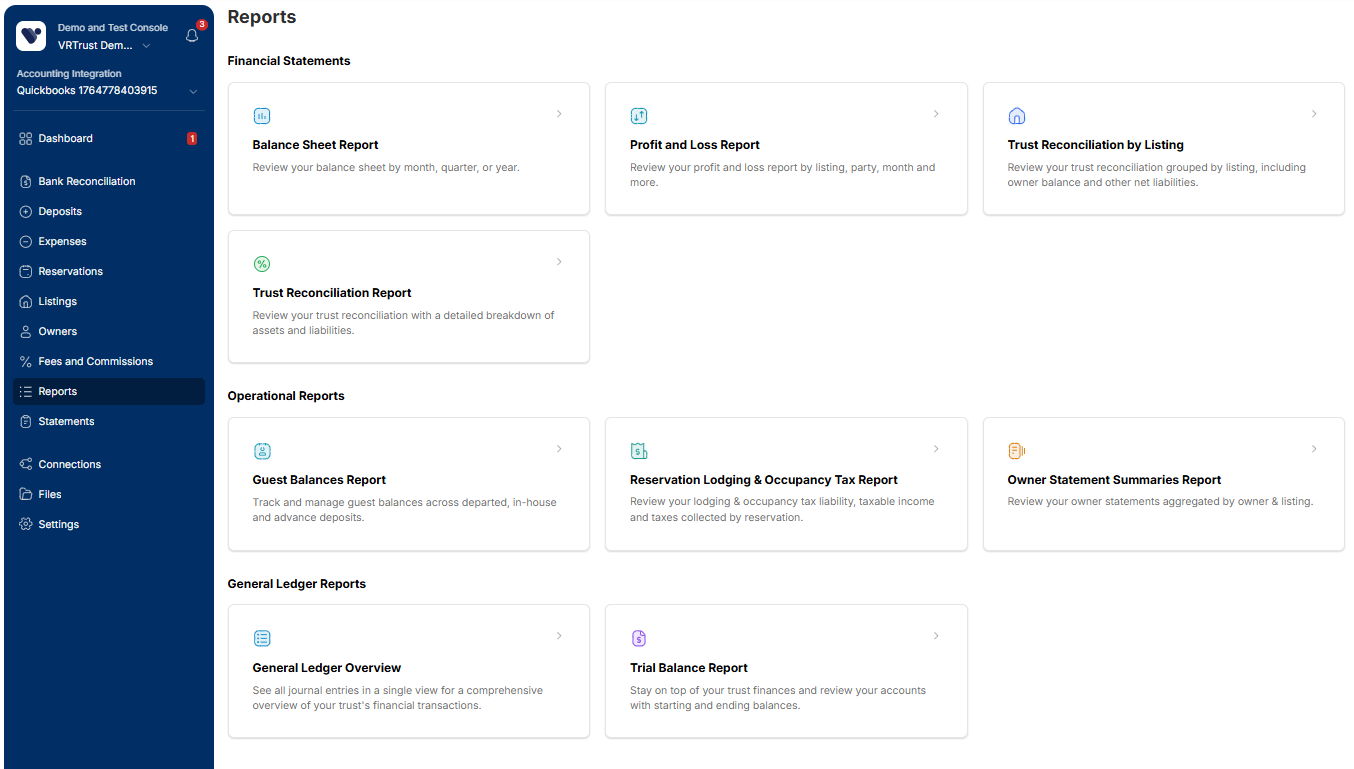Click the Dashboard sidebar icon
1354x769 pixels.
(x=26, y=139)
